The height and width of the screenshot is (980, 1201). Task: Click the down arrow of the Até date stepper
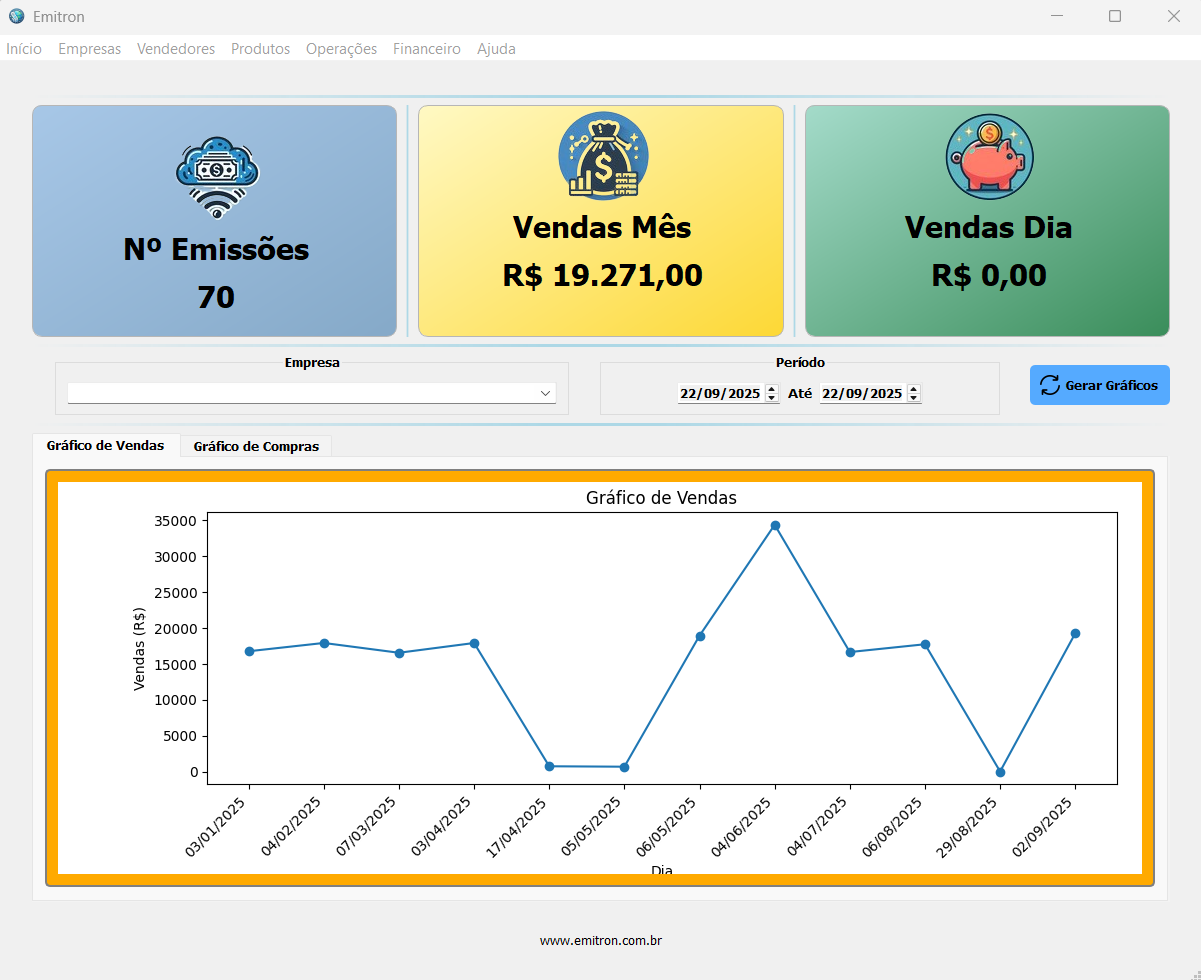(x=912, y=398)
